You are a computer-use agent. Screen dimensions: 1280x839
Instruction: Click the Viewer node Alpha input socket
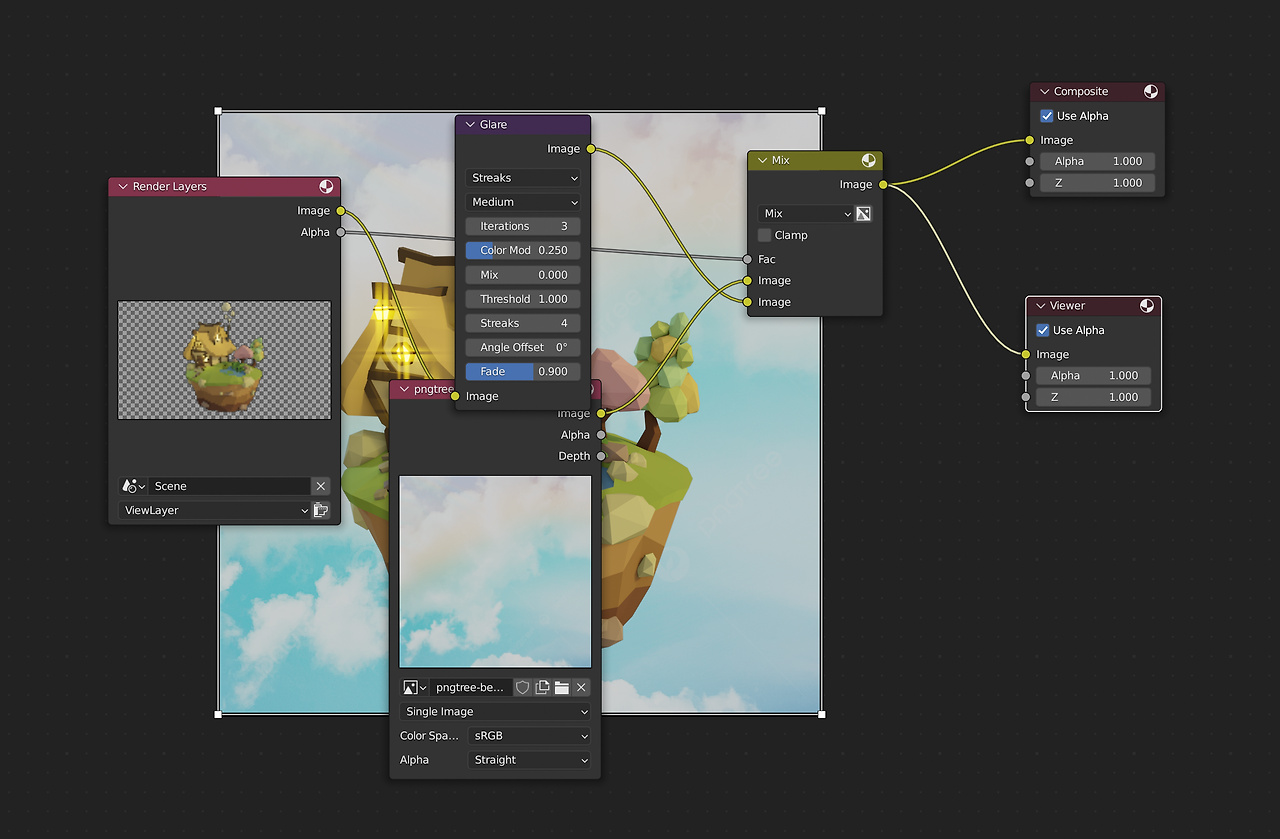[1026, 376]
